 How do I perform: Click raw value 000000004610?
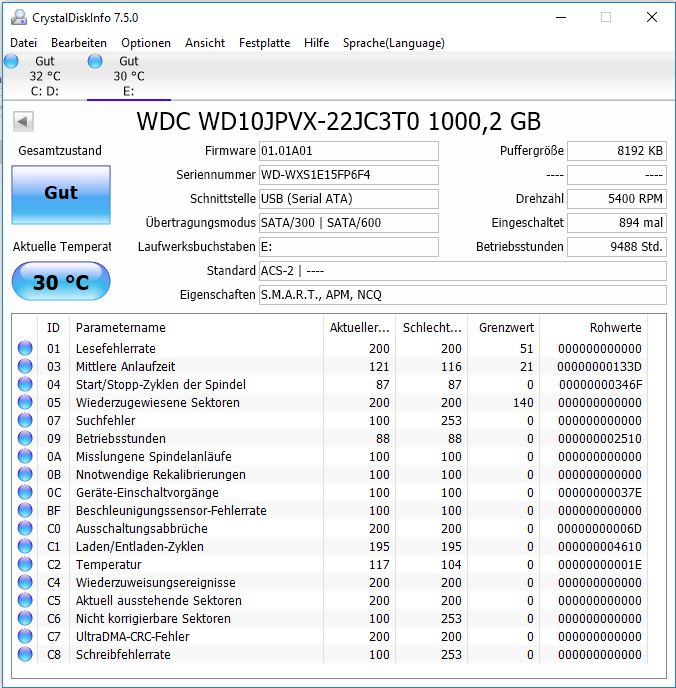600,546
